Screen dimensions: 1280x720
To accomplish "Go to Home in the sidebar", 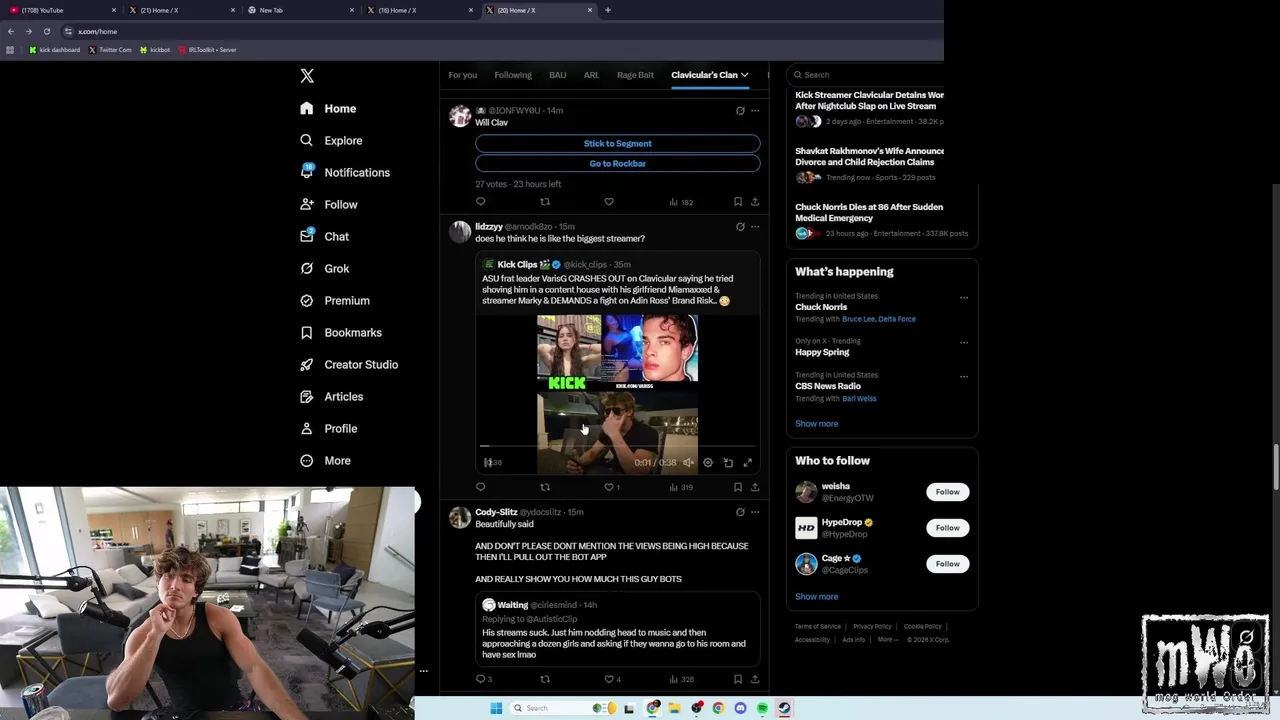I will click(328, 108).
